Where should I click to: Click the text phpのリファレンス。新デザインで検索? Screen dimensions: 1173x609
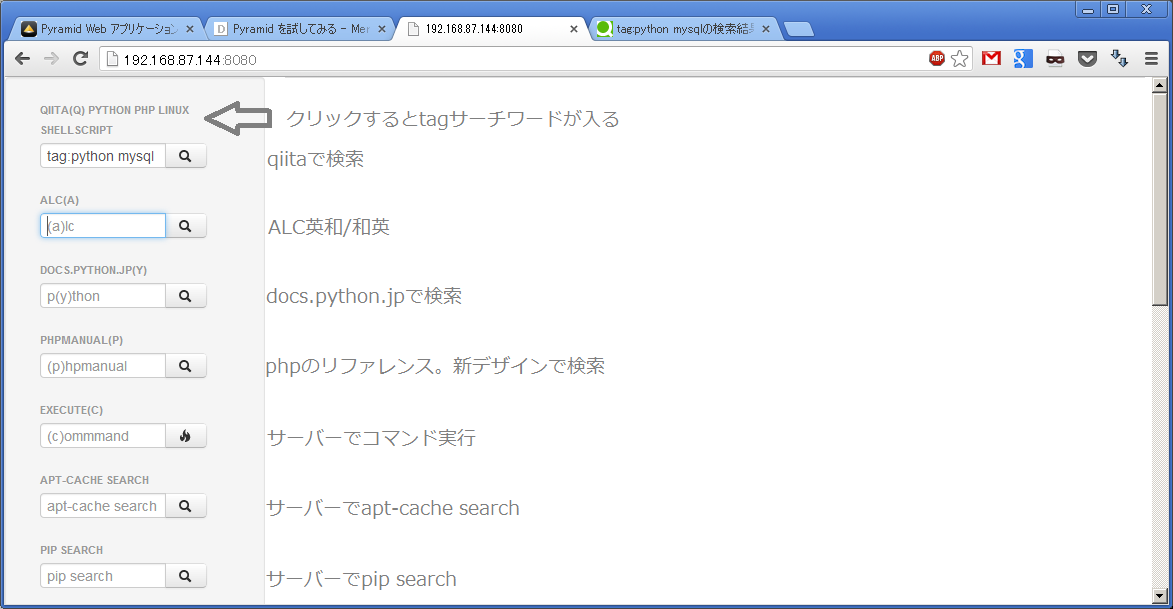point(435,367)
